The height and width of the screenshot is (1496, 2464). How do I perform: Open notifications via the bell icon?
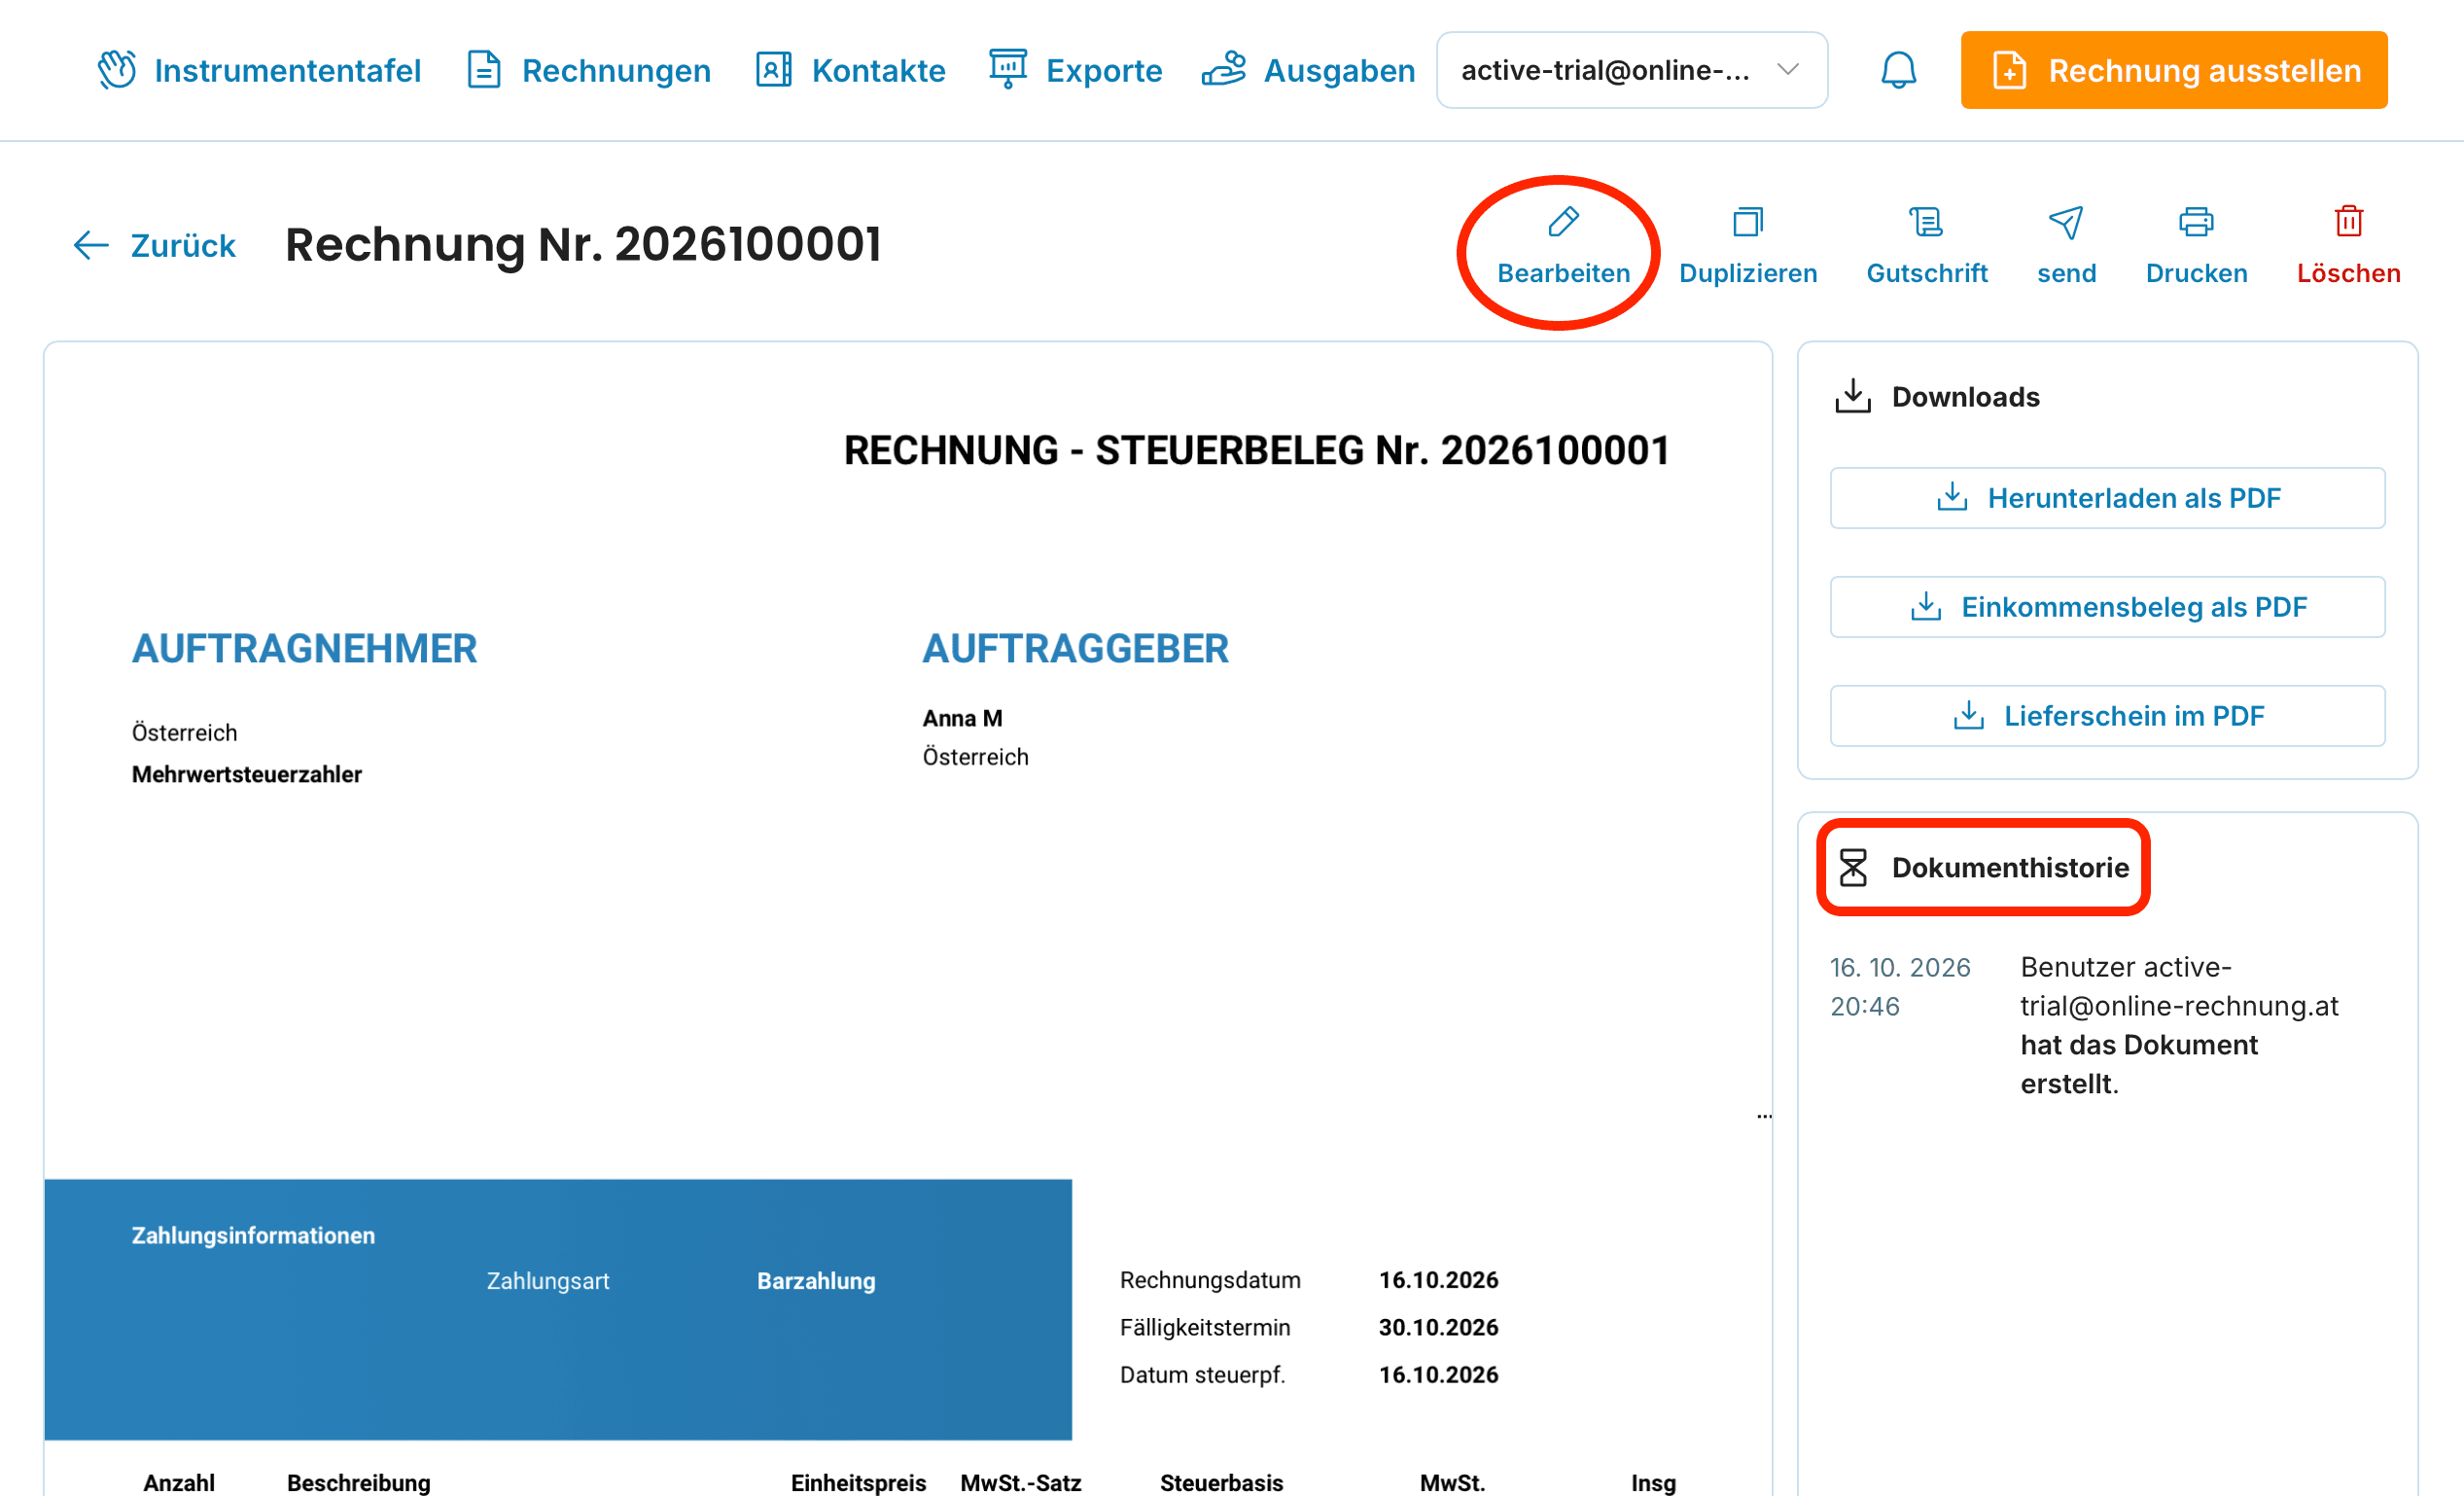tap(1898, 70)
